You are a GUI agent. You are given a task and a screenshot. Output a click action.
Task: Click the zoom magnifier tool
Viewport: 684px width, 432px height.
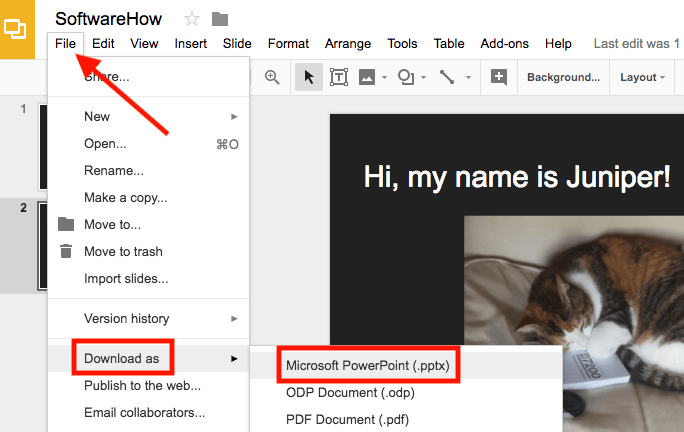(x=272, y=77)
